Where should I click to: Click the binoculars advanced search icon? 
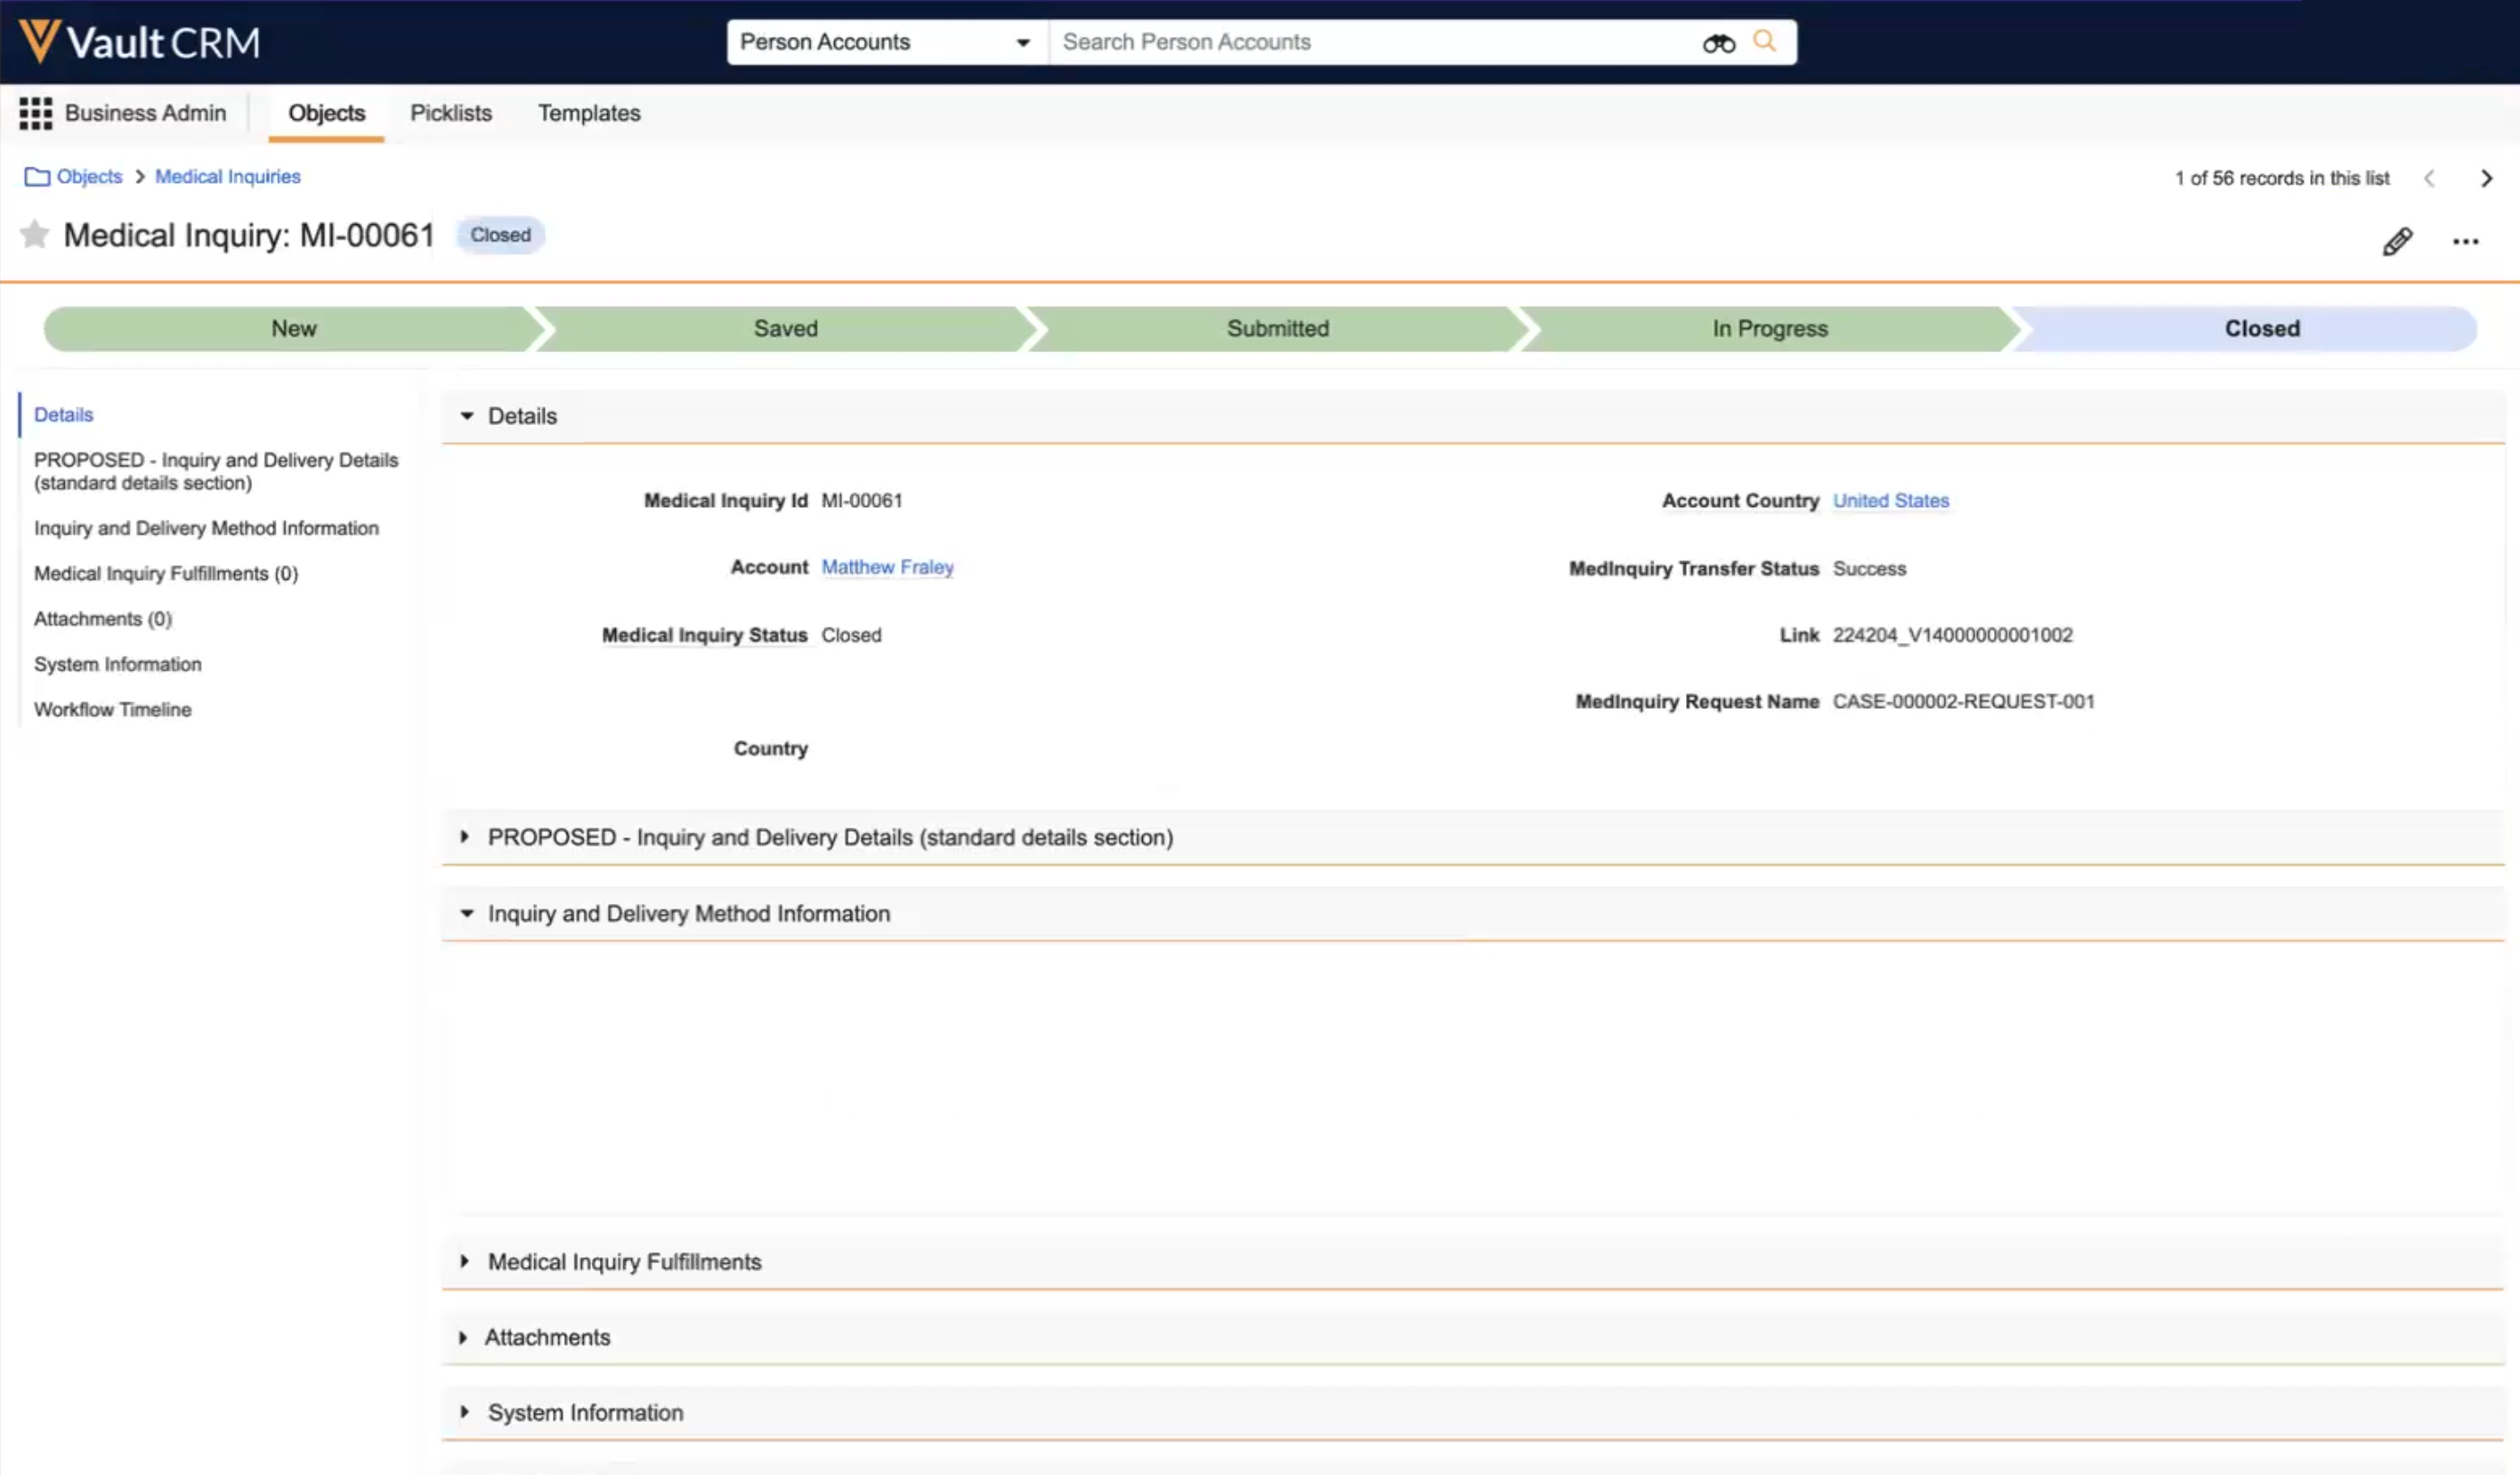point(1718,43)
